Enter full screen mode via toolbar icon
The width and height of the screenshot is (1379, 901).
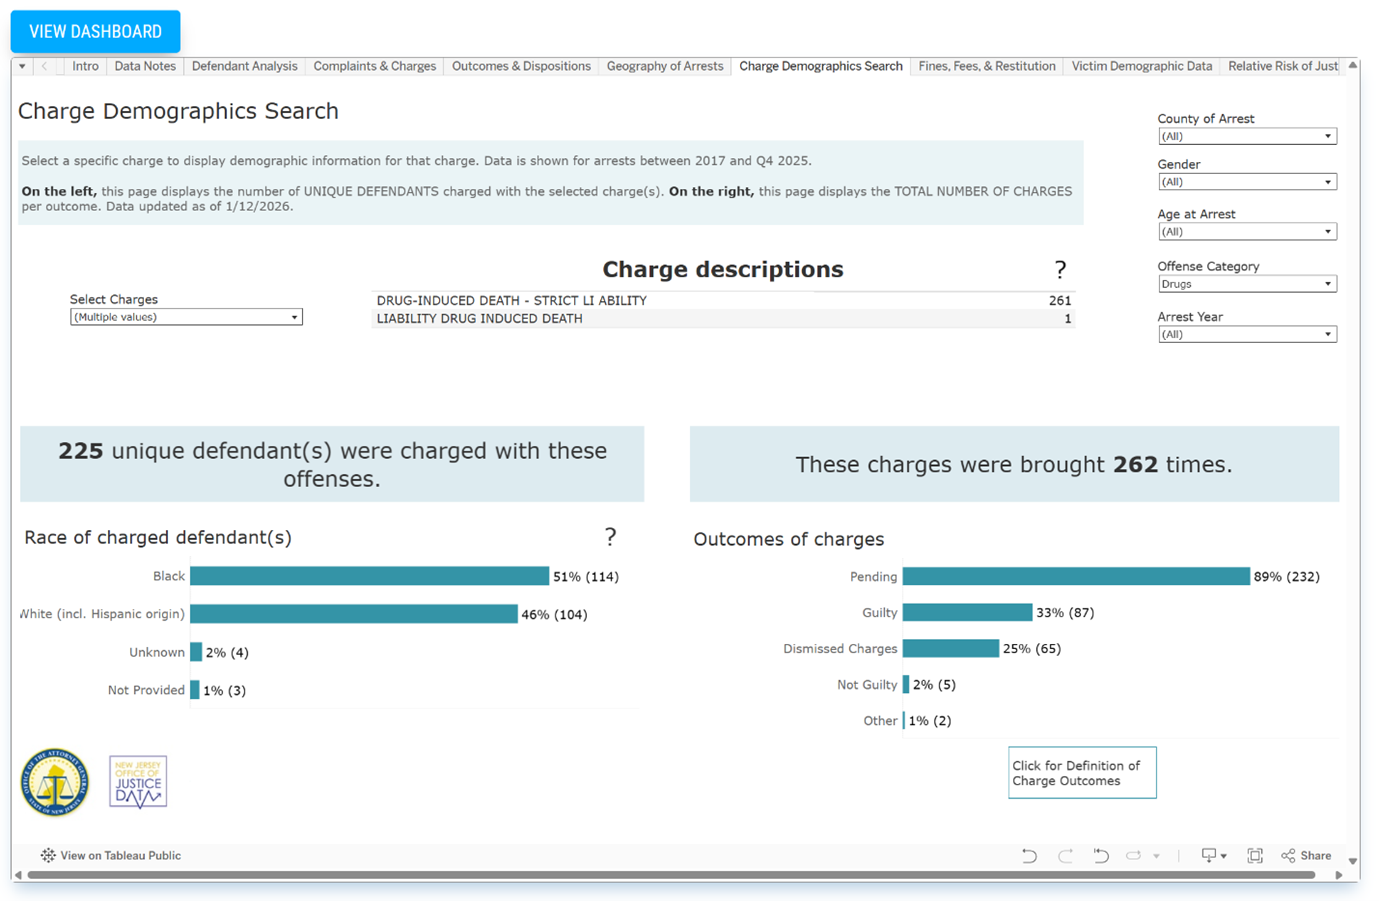tap(1255, 856)
